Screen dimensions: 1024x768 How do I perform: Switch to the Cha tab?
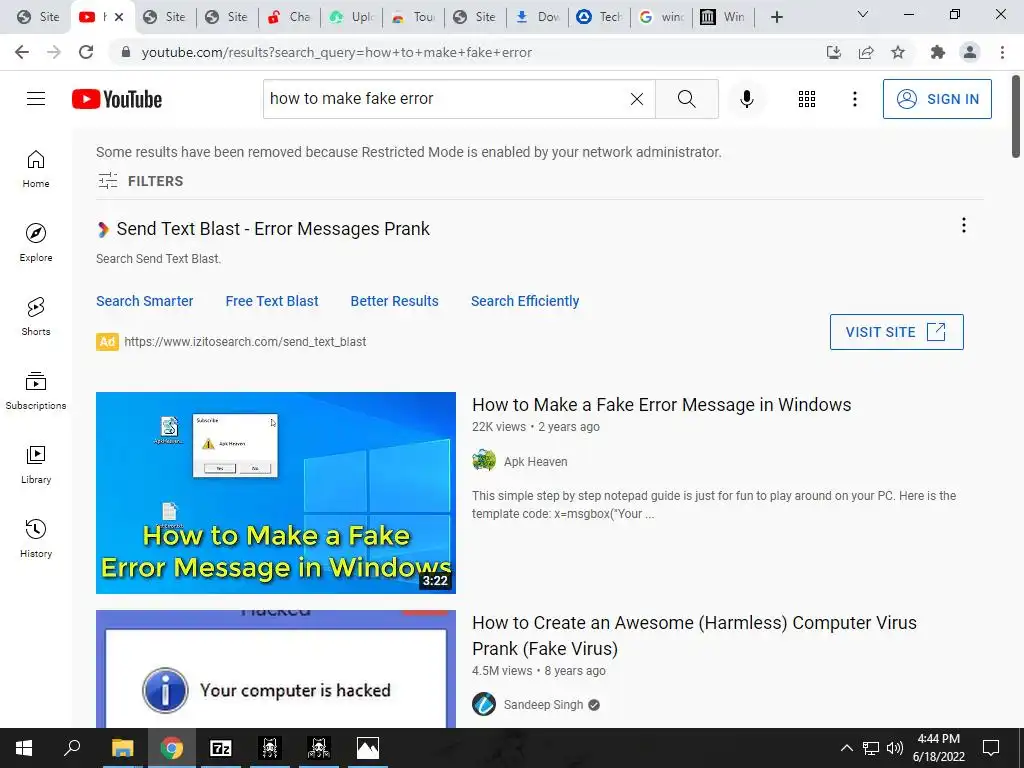tap(289, 17)
